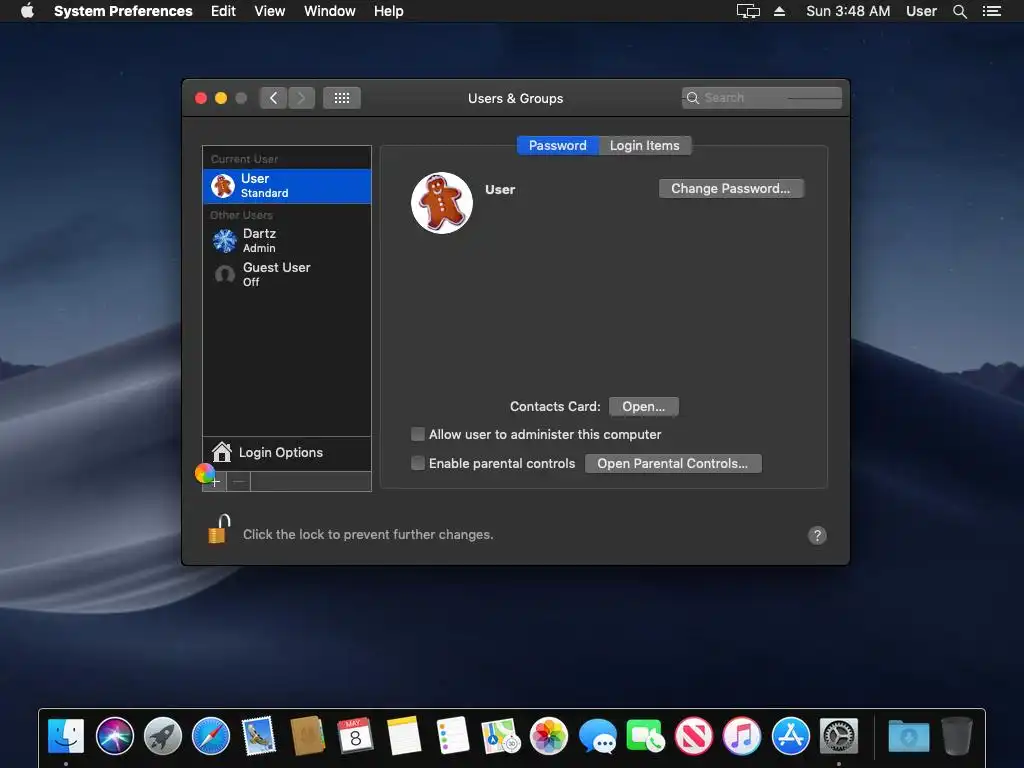Open the Help menu

[x=389, y=11]
